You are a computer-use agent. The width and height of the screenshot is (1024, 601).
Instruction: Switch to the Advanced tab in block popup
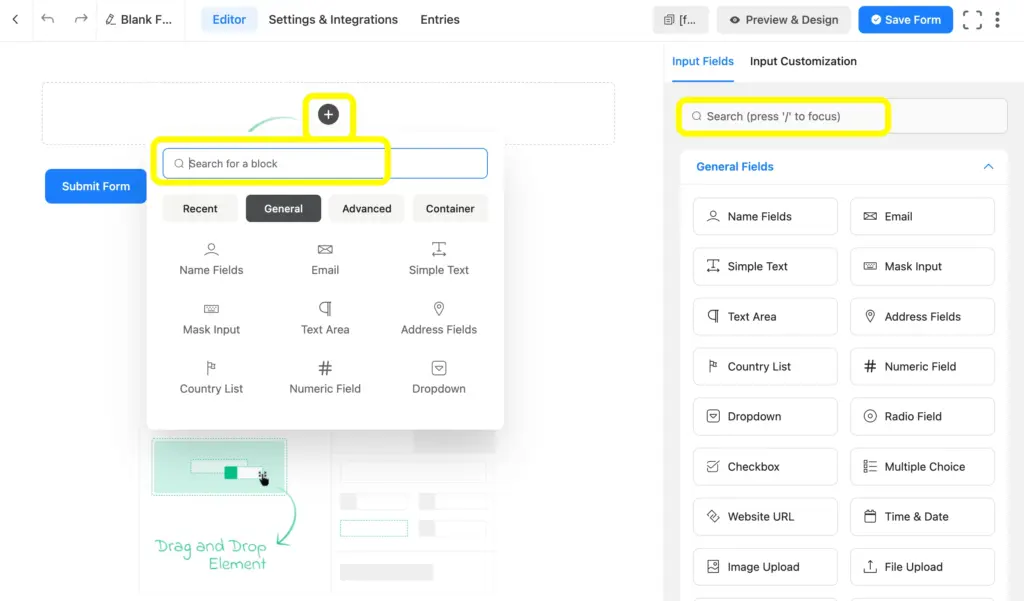pos(366,208)
